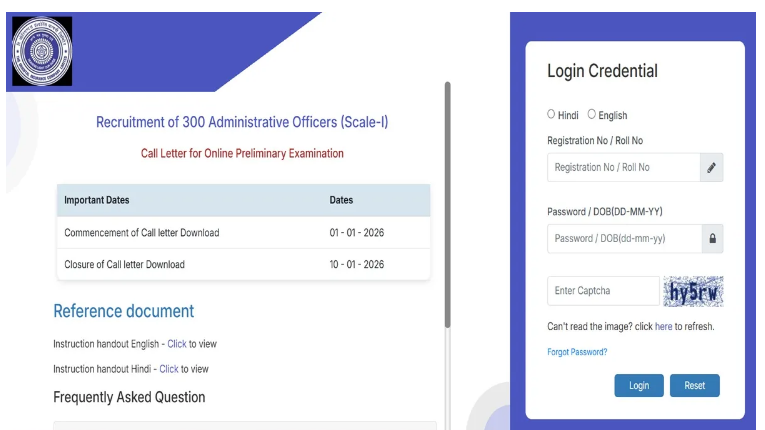Screen dimensions: 765x430
Task: Click the organization emblem logo
Action: point(42,51)
